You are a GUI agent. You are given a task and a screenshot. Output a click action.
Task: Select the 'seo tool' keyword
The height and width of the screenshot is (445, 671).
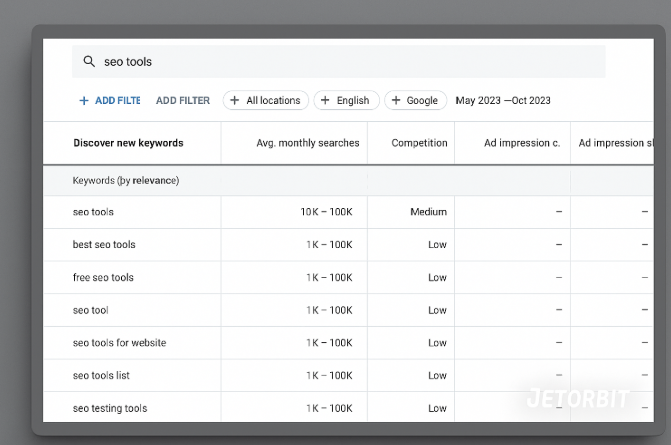(91, 310)
